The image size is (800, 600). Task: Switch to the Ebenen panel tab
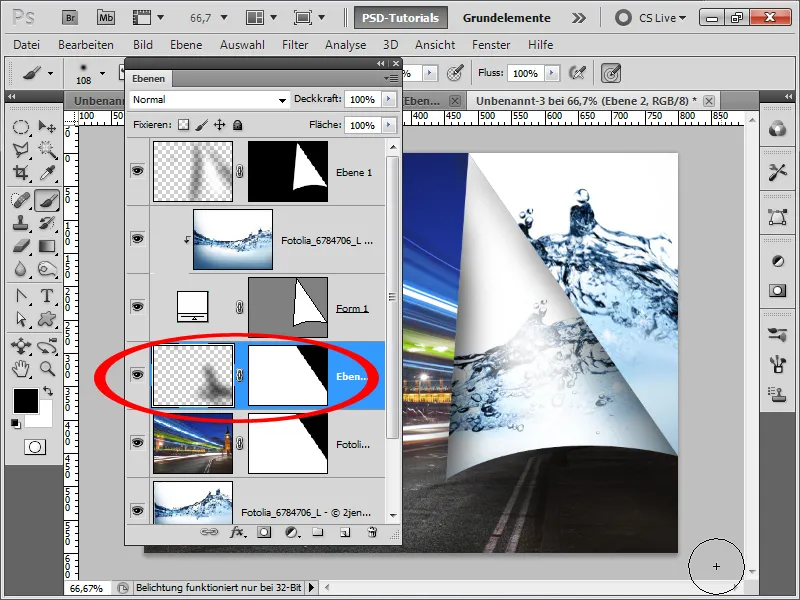(146, 78)
